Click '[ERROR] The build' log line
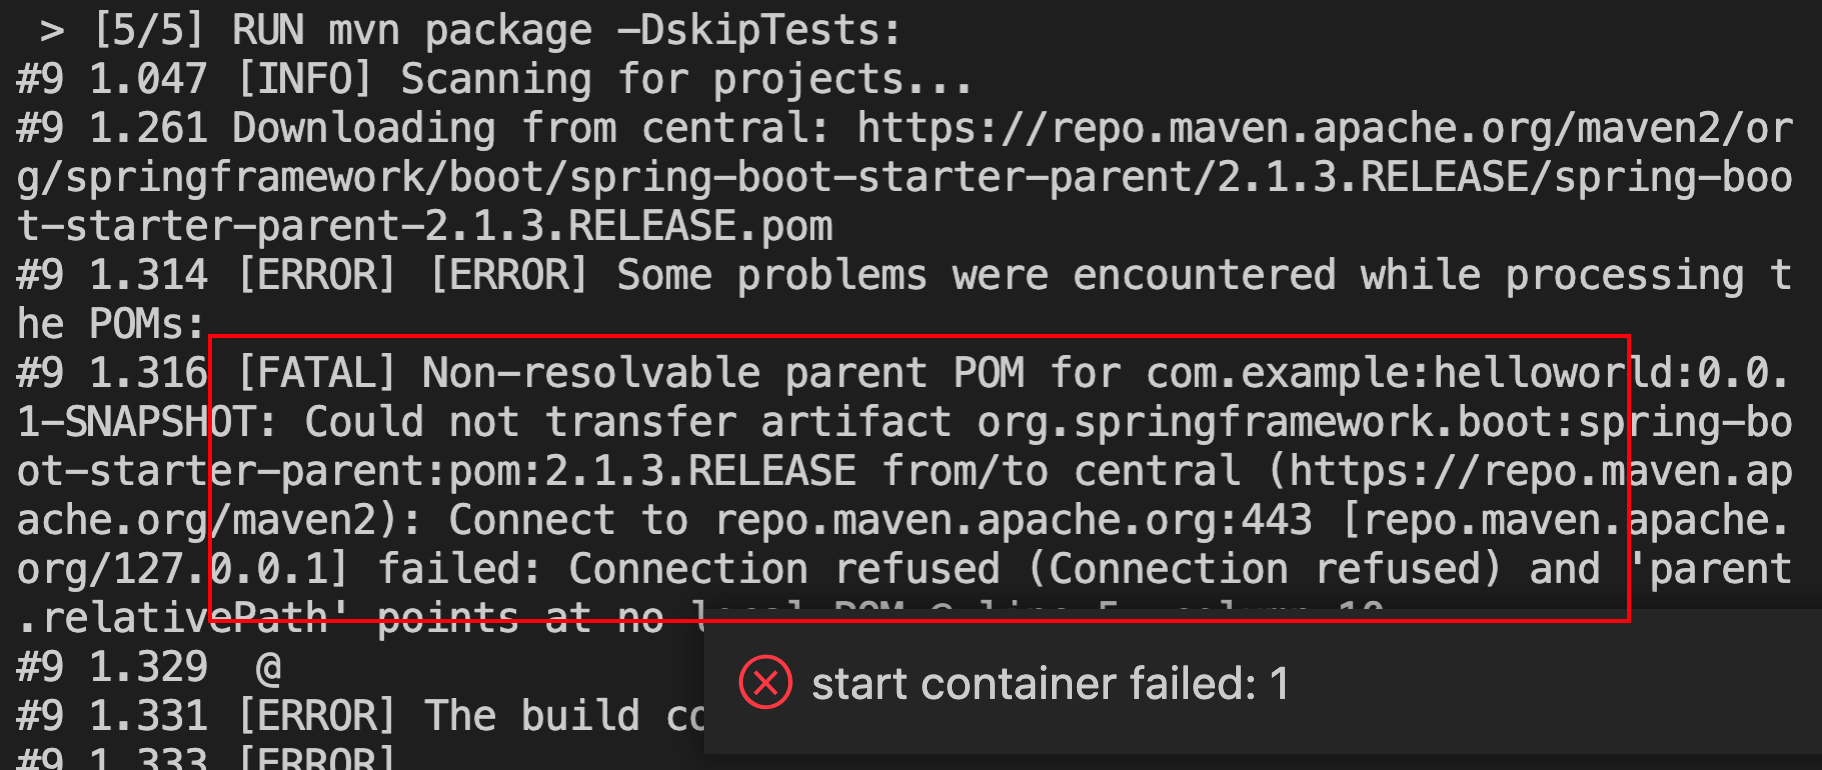 [x=470, y=716]
